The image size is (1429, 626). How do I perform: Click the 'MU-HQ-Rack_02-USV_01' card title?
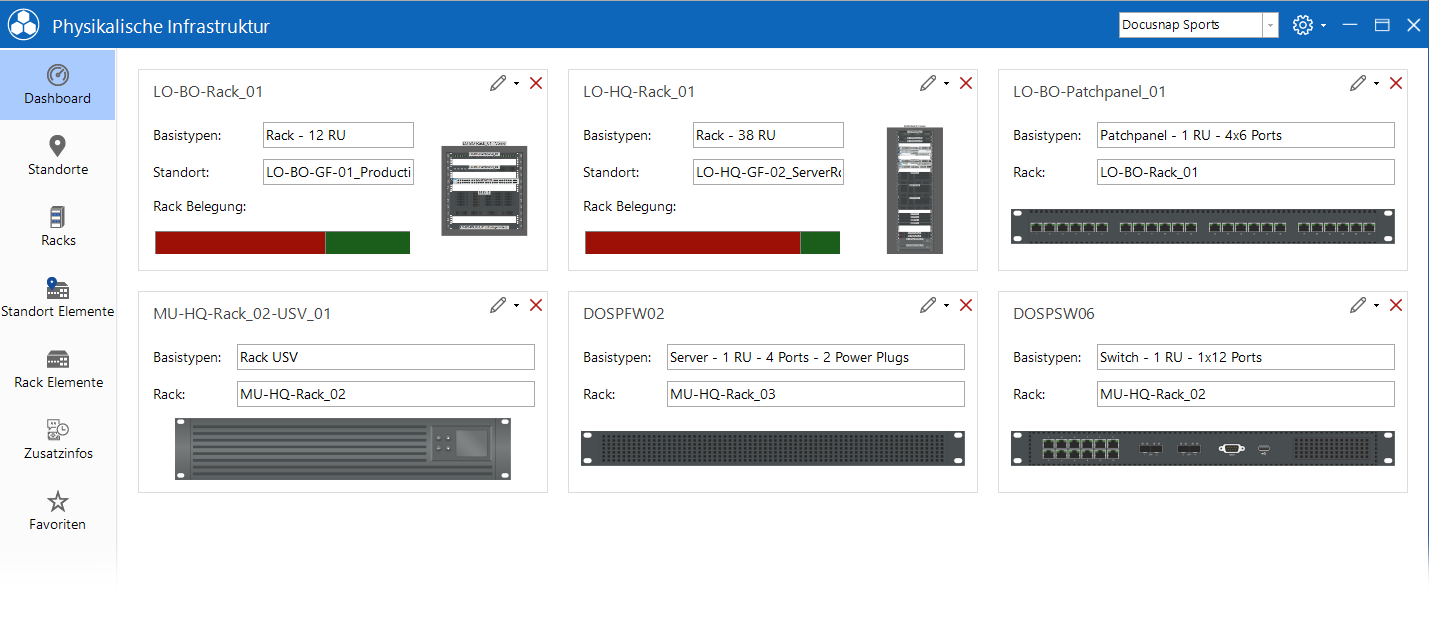click(242, 314)
